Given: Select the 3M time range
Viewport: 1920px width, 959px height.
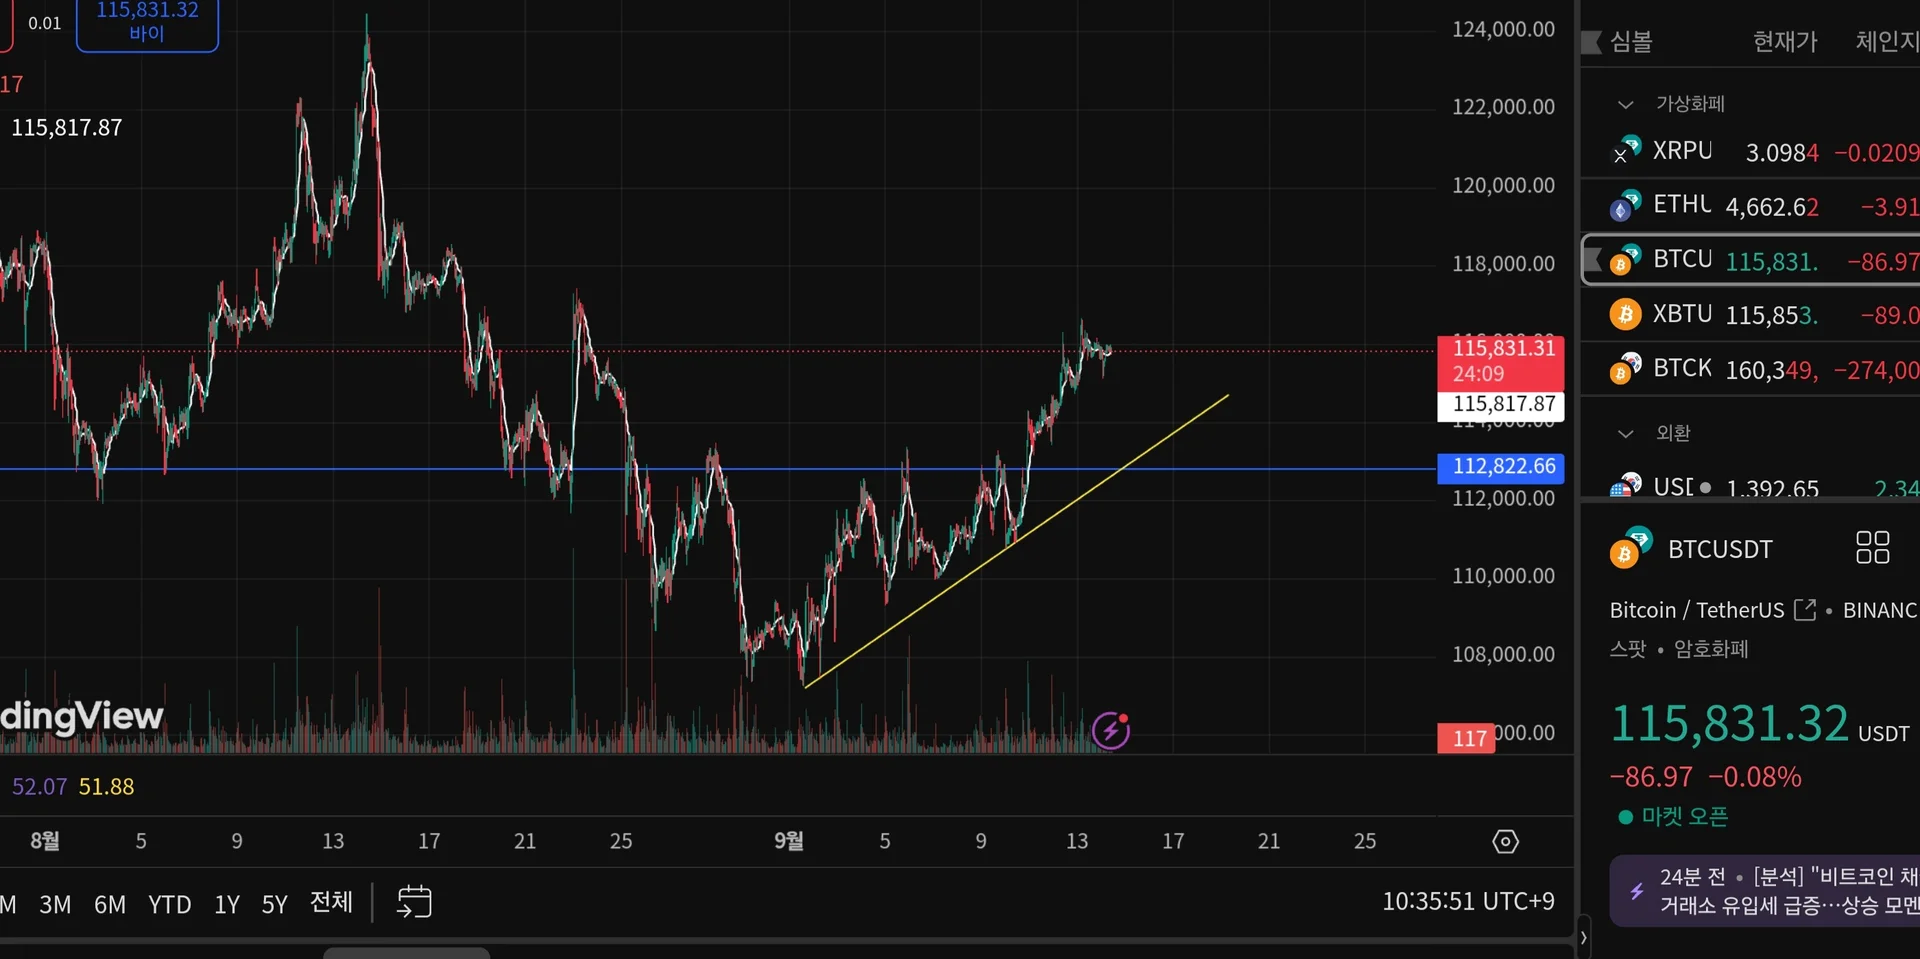Looking at the screenshot, I should [55, 905].
